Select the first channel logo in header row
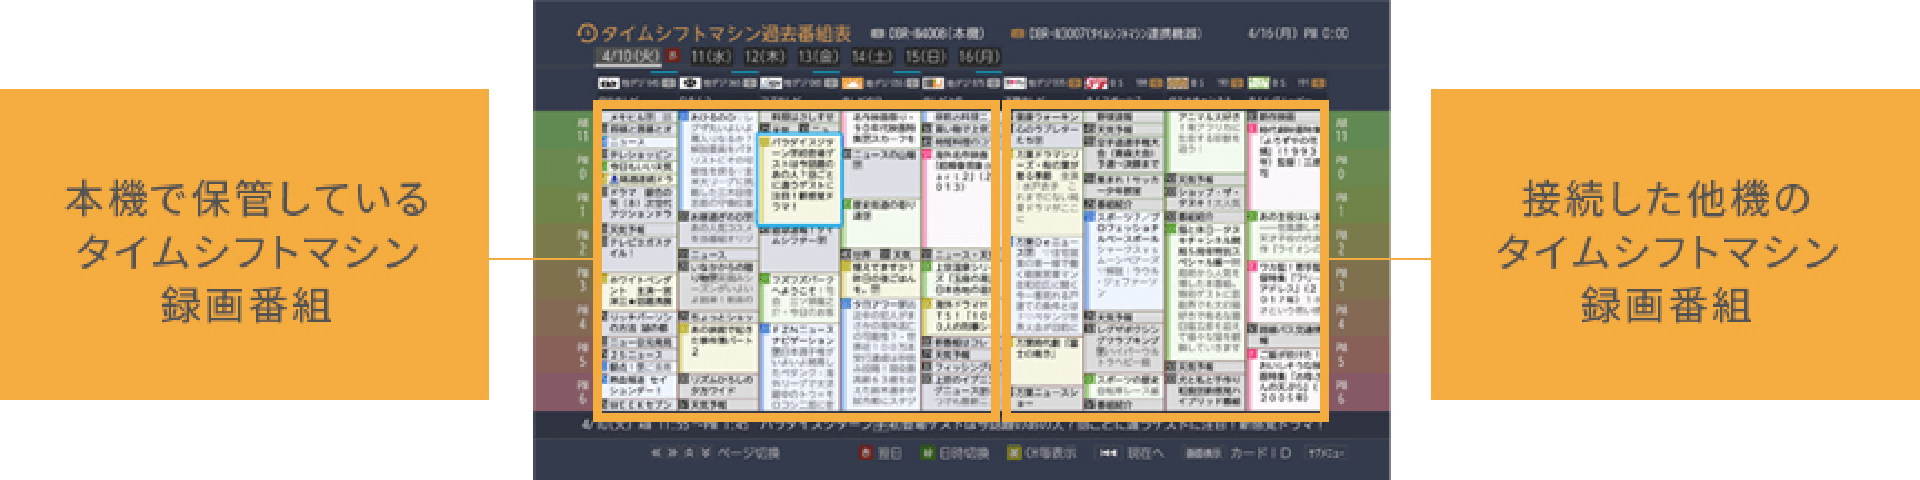This screenshot has width=1920, height=480. [608, 83]
